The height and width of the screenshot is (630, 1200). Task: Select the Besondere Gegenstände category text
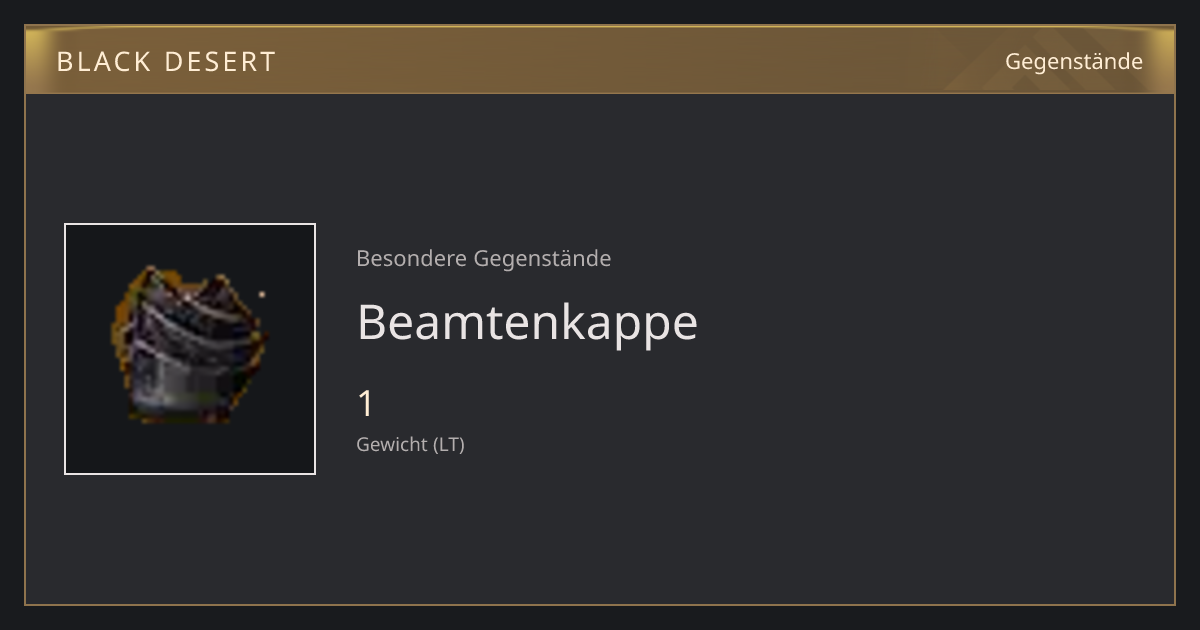coord(483,259)
